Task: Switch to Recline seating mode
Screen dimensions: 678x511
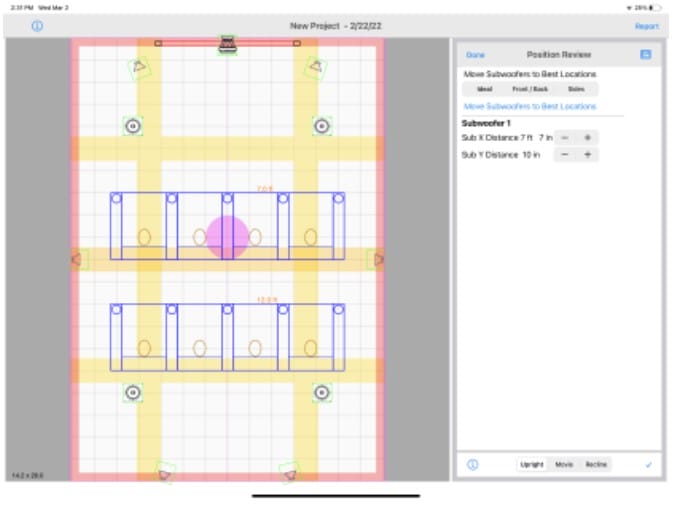Action: pos(596,465)
